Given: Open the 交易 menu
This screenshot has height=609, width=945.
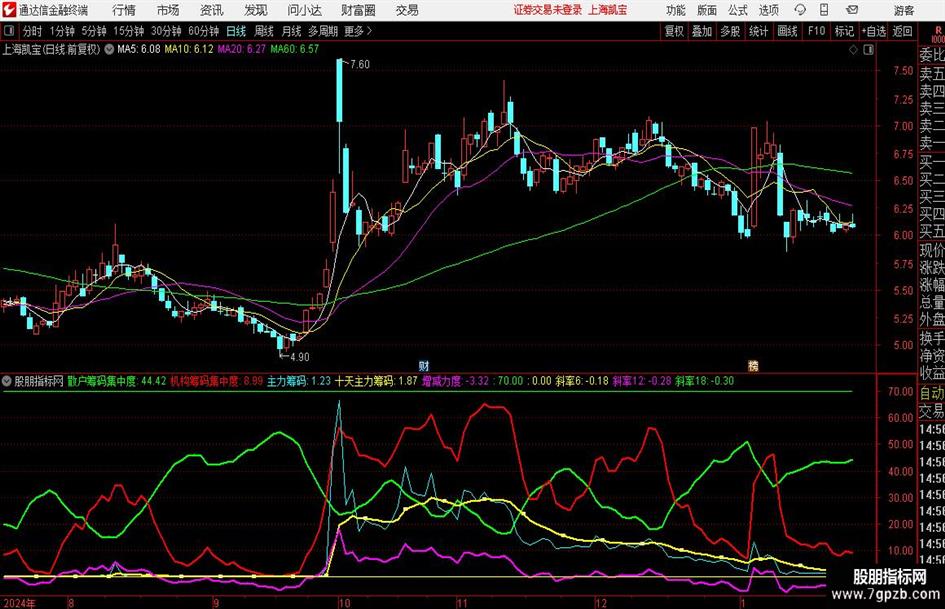Looking at the screenshot, I should click(407, 10).
